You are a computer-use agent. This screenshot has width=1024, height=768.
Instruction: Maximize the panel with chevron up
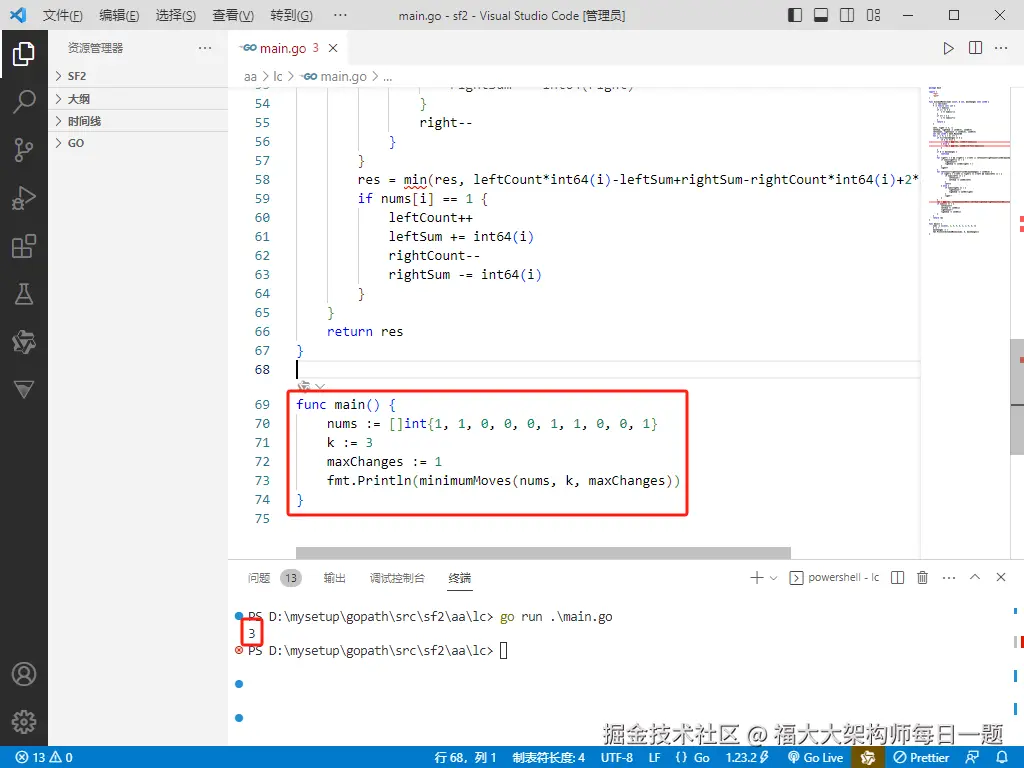(975, 577)
